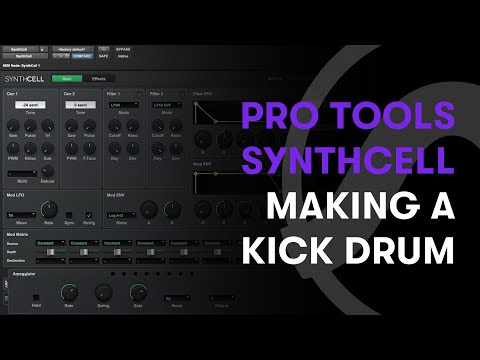Click the Native label in header
Image resolution: width=480 pixels, height=360 pixels.
tap(123, 56)
